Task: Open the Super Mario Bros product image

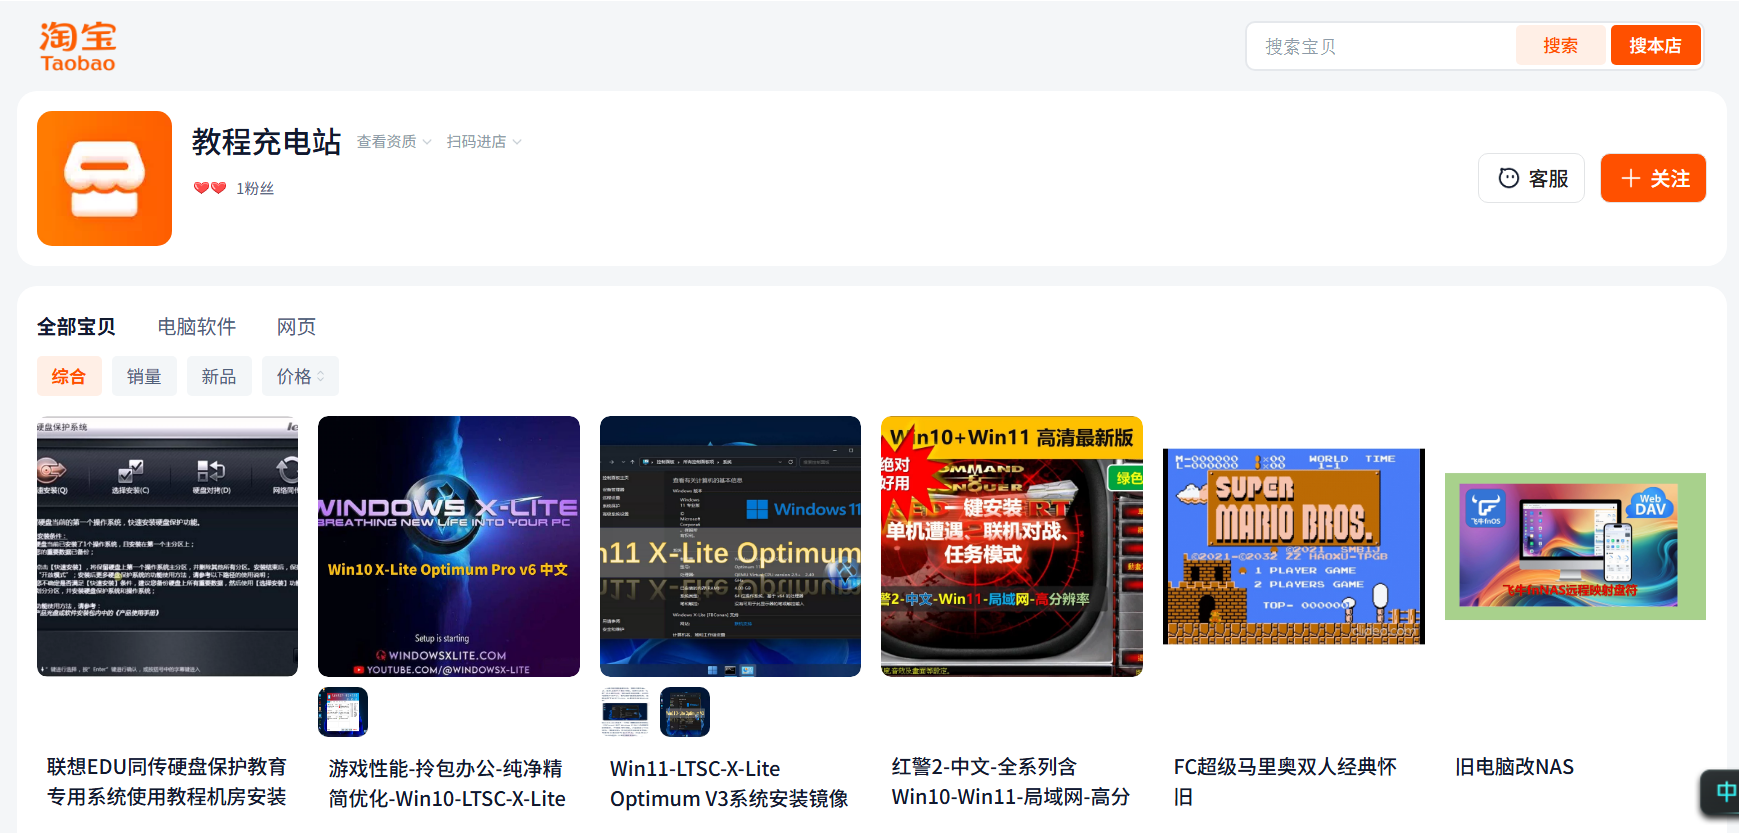Action: [1294, 546]
